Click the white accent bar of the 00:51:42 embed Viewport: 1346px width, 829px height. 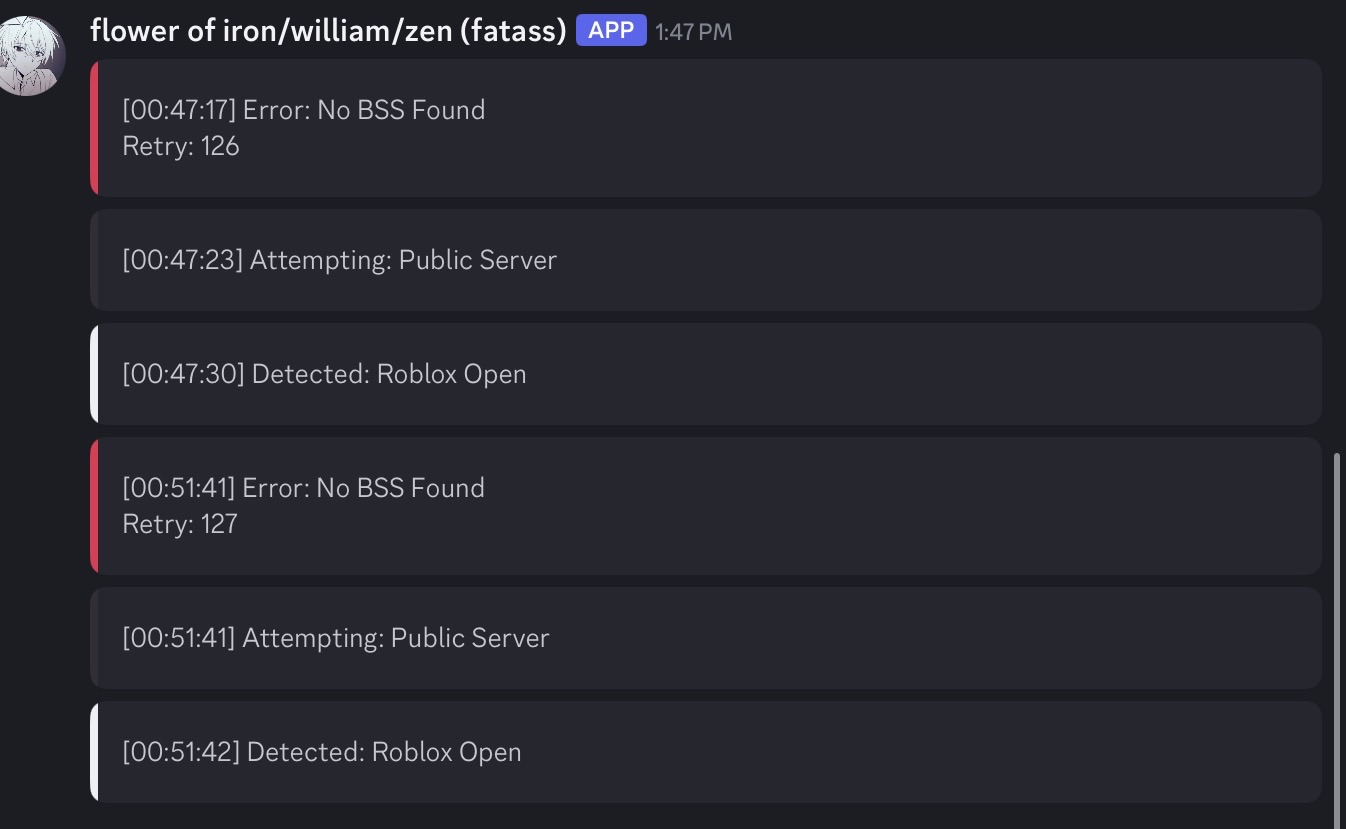click(94, 752)
